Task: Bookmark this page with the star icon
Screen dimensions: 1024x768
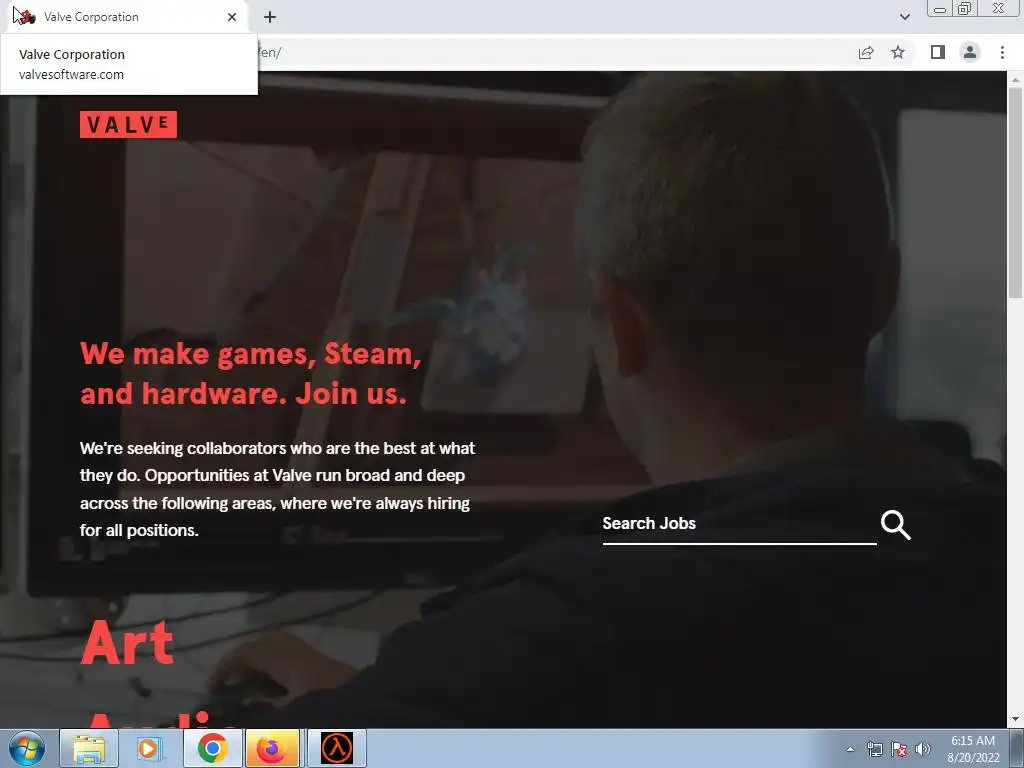Action: [898, 52]
